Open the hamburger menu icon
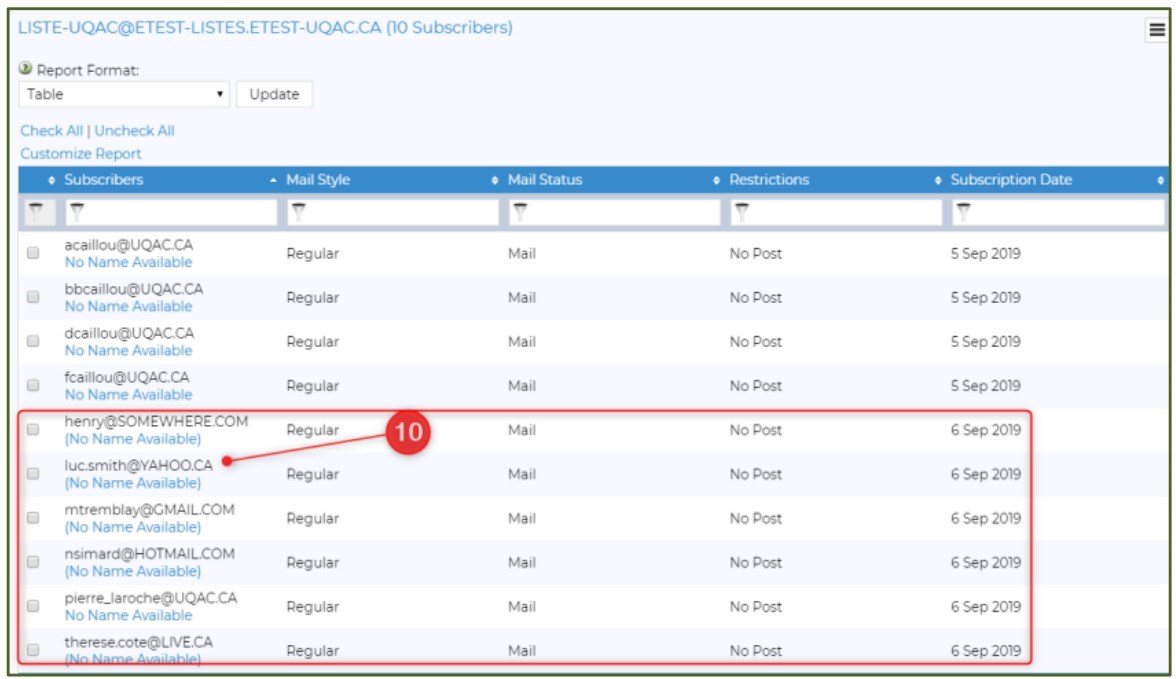1176x679 pixels. (x=1156, y=31)
